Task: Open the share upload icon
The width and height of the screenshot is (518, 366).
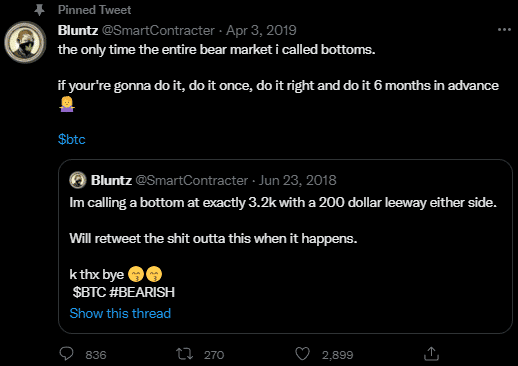Action: click(x=431, y=354)
